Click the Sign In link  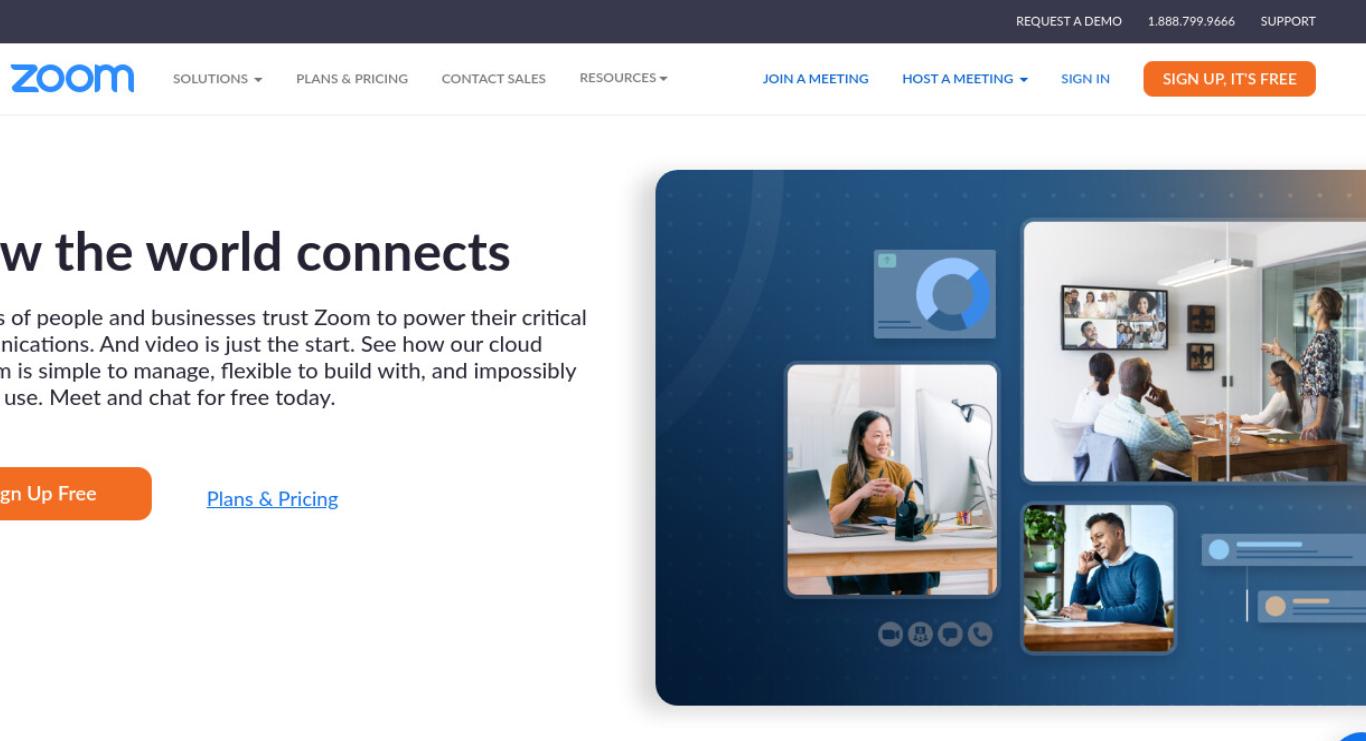(1085, 79)
